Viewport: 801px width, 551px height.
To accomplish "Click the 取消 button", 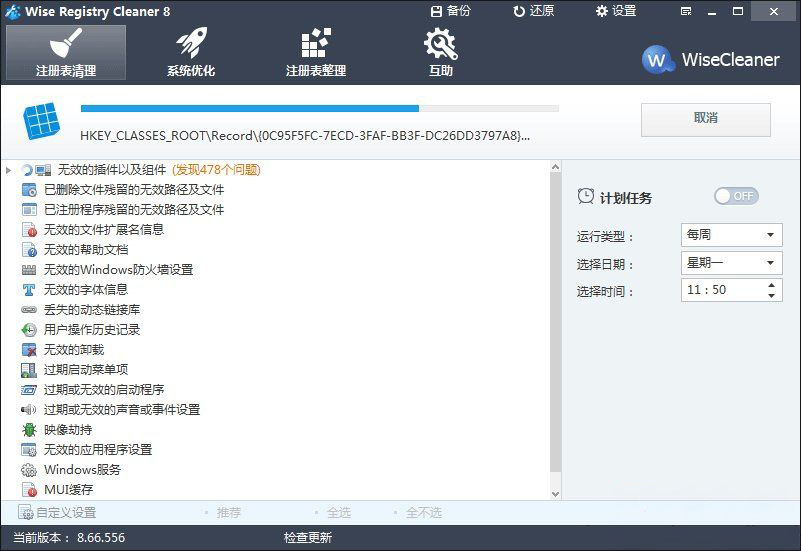I will point(705,119).
